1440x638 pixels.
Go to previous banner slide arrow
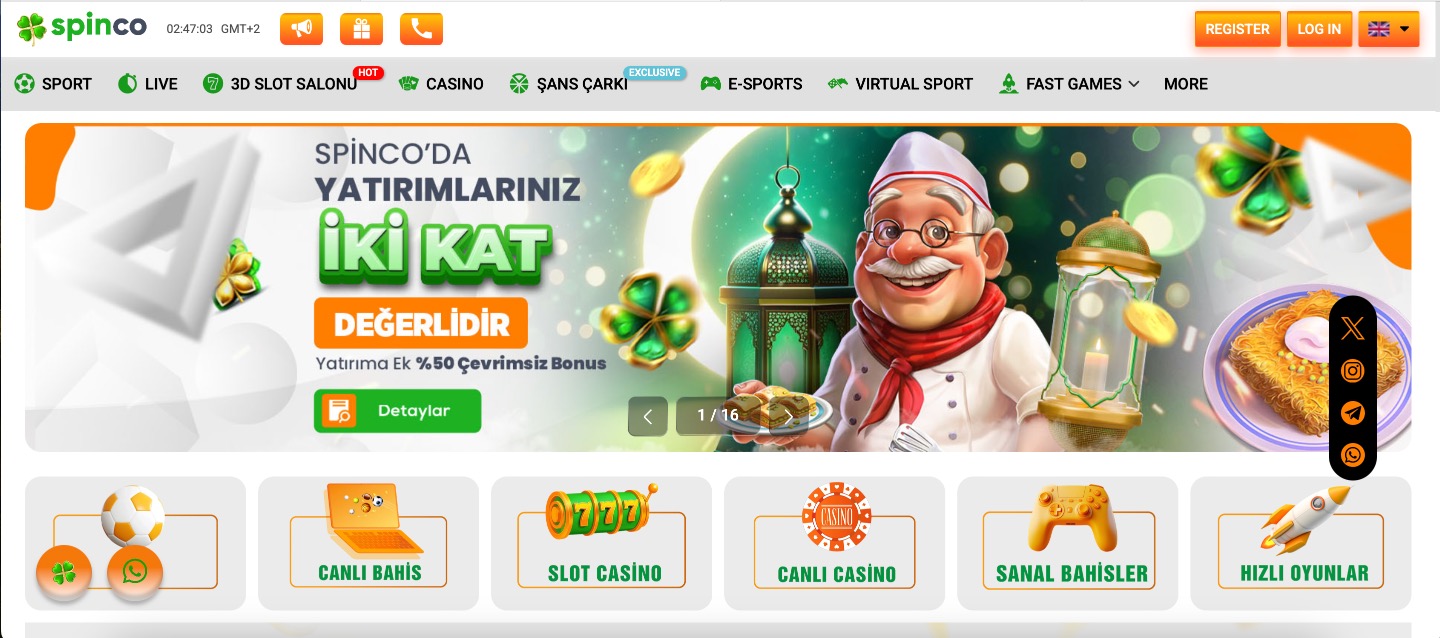tap(648, 416)
